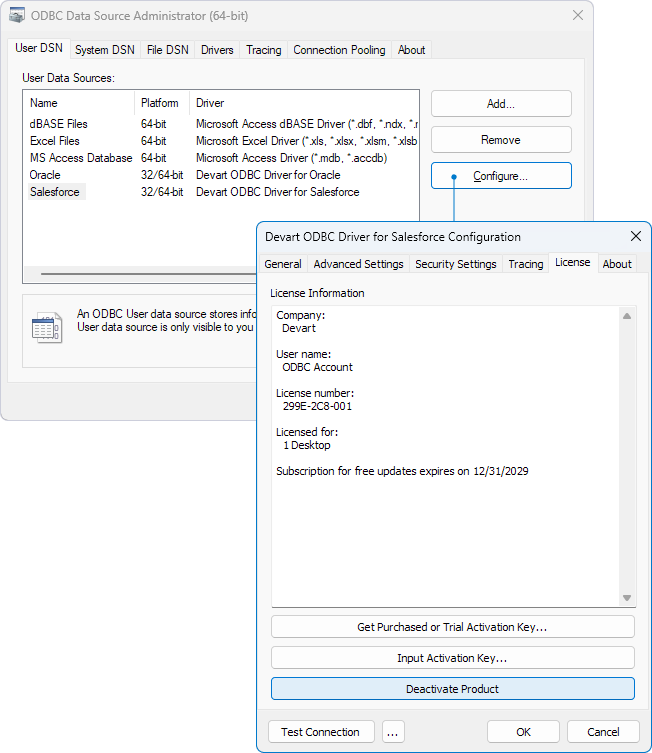The width and height of the screenshot is (652, 753).
Task: Click the Cancel button
Action: (x=603, y=732)
